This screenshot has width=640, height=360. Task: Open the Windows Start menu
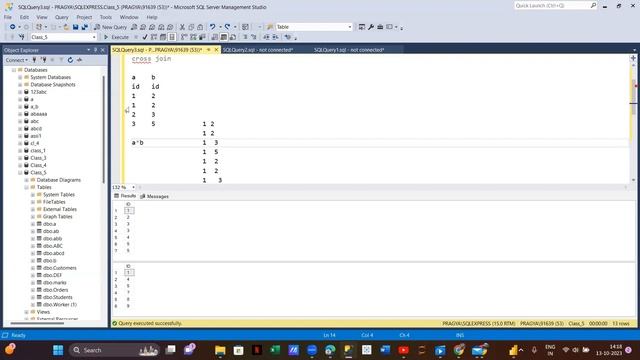click(x=58, y=350)
